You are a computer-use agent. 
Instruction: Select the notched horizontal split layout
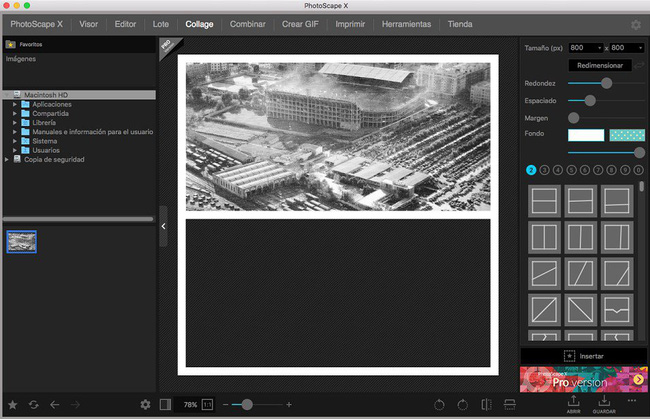pyautogui.click(x=617, y=310)
